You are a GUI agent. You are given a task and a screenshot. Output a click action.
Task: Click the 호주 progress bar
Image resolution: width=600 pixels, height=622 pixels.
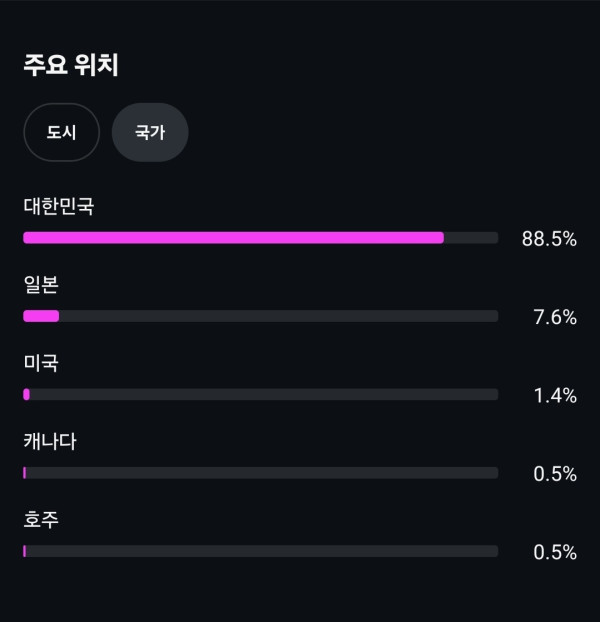point(260,551)
